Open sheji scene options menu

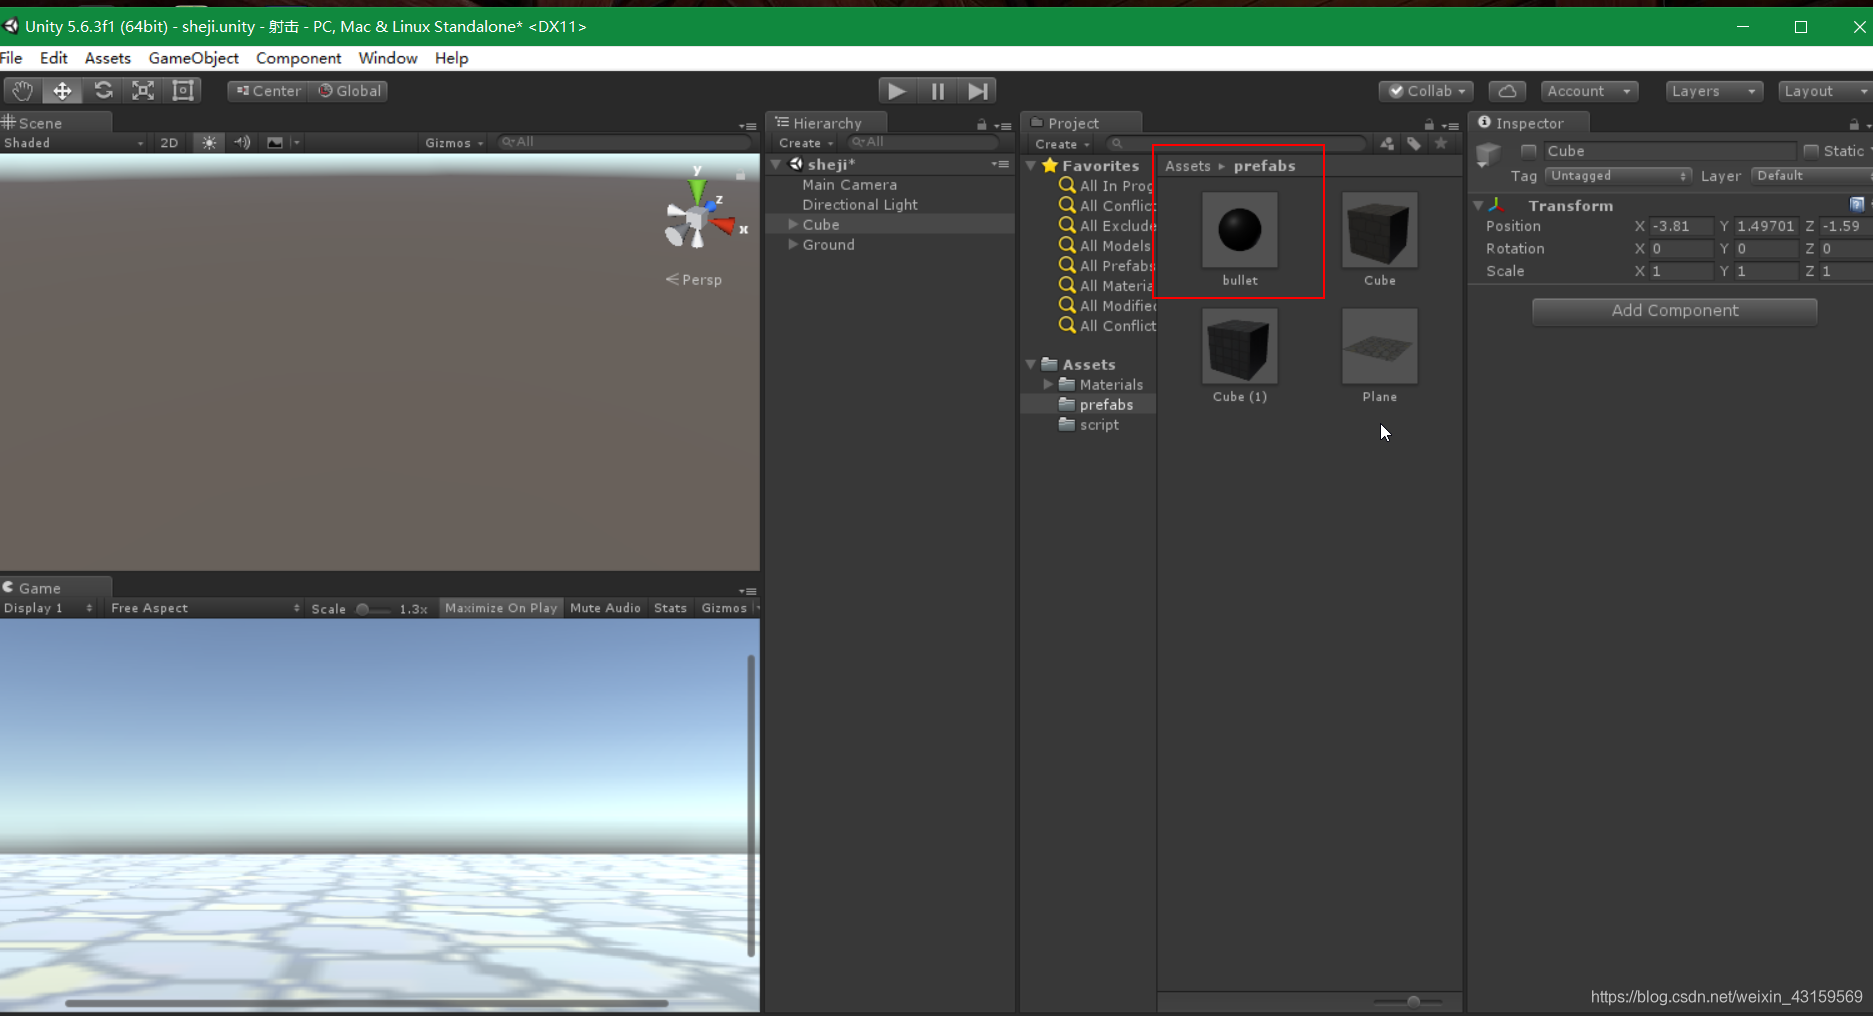tap(1000, 164)
